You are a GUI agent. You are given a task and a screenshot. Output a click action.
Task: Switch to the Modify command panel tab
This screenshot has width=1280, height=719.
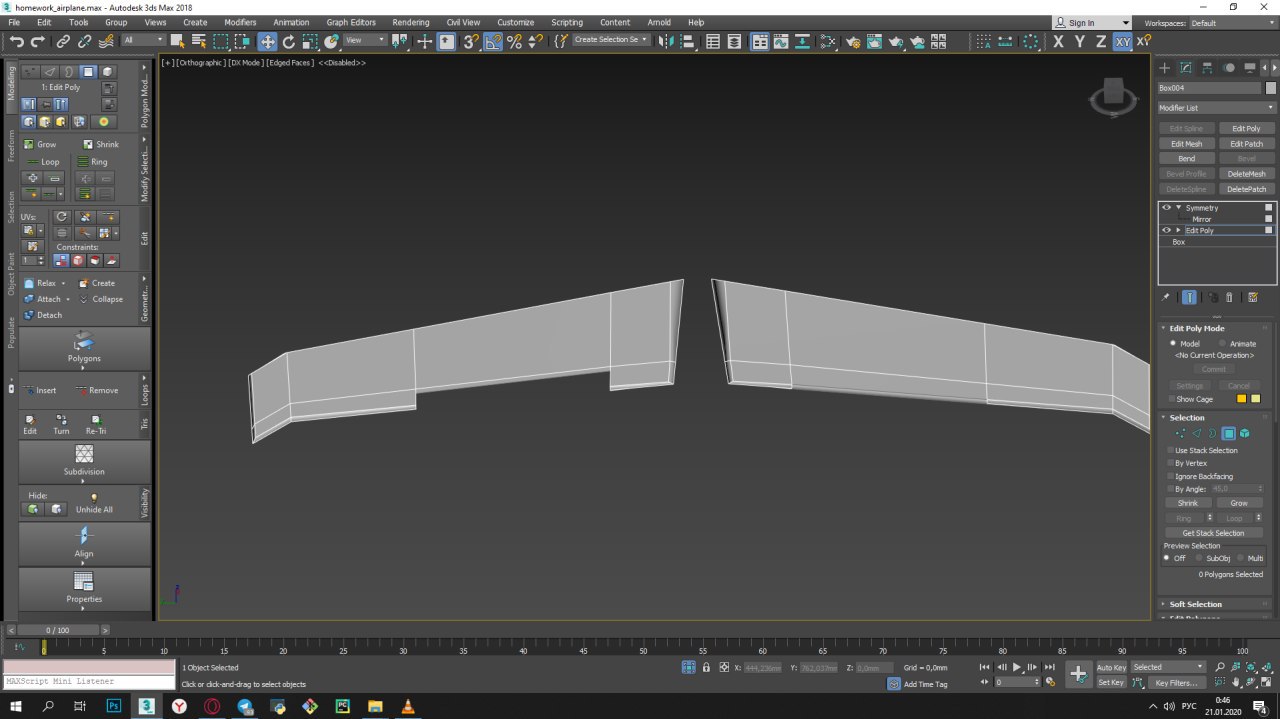(1186, 68)
